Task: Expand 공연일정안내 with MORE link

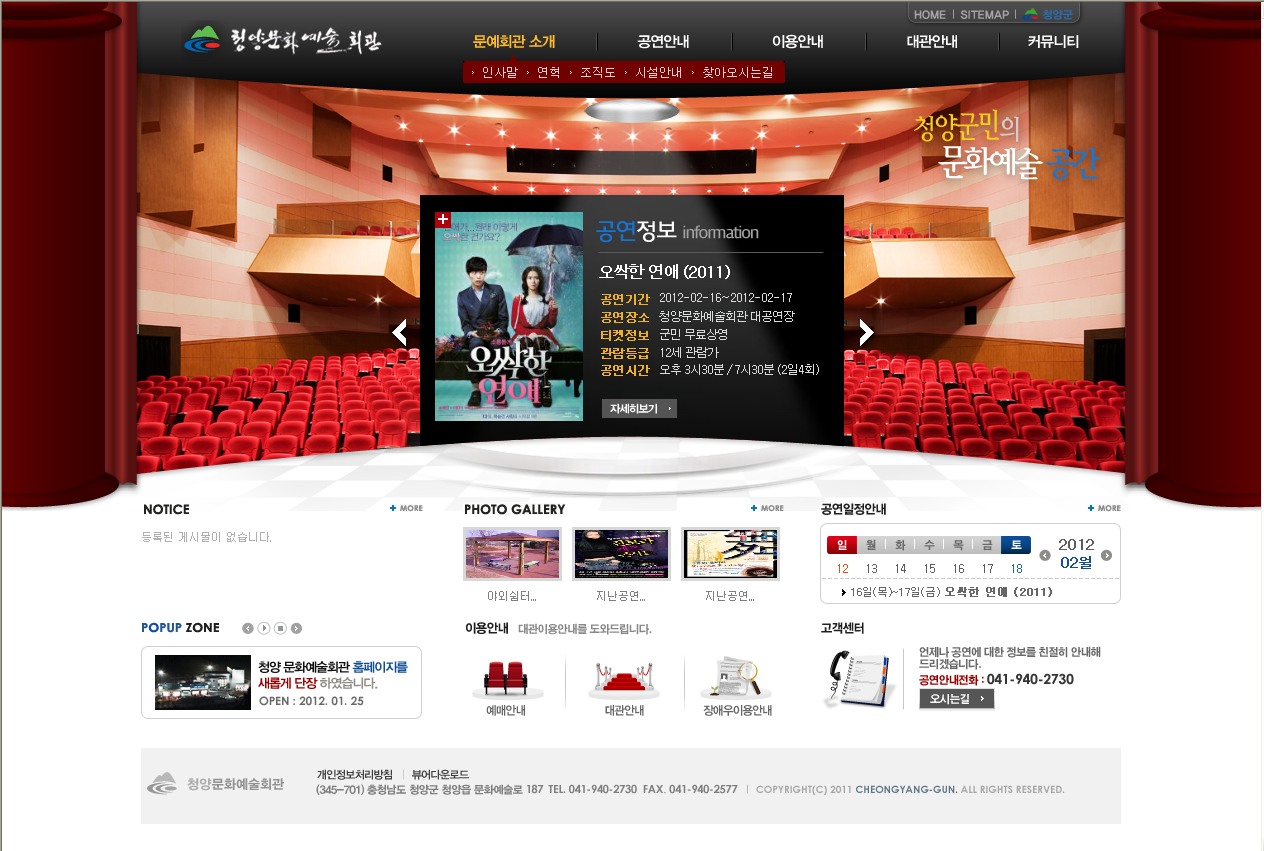Action: pyautogui.click(x=1104, y=508)
